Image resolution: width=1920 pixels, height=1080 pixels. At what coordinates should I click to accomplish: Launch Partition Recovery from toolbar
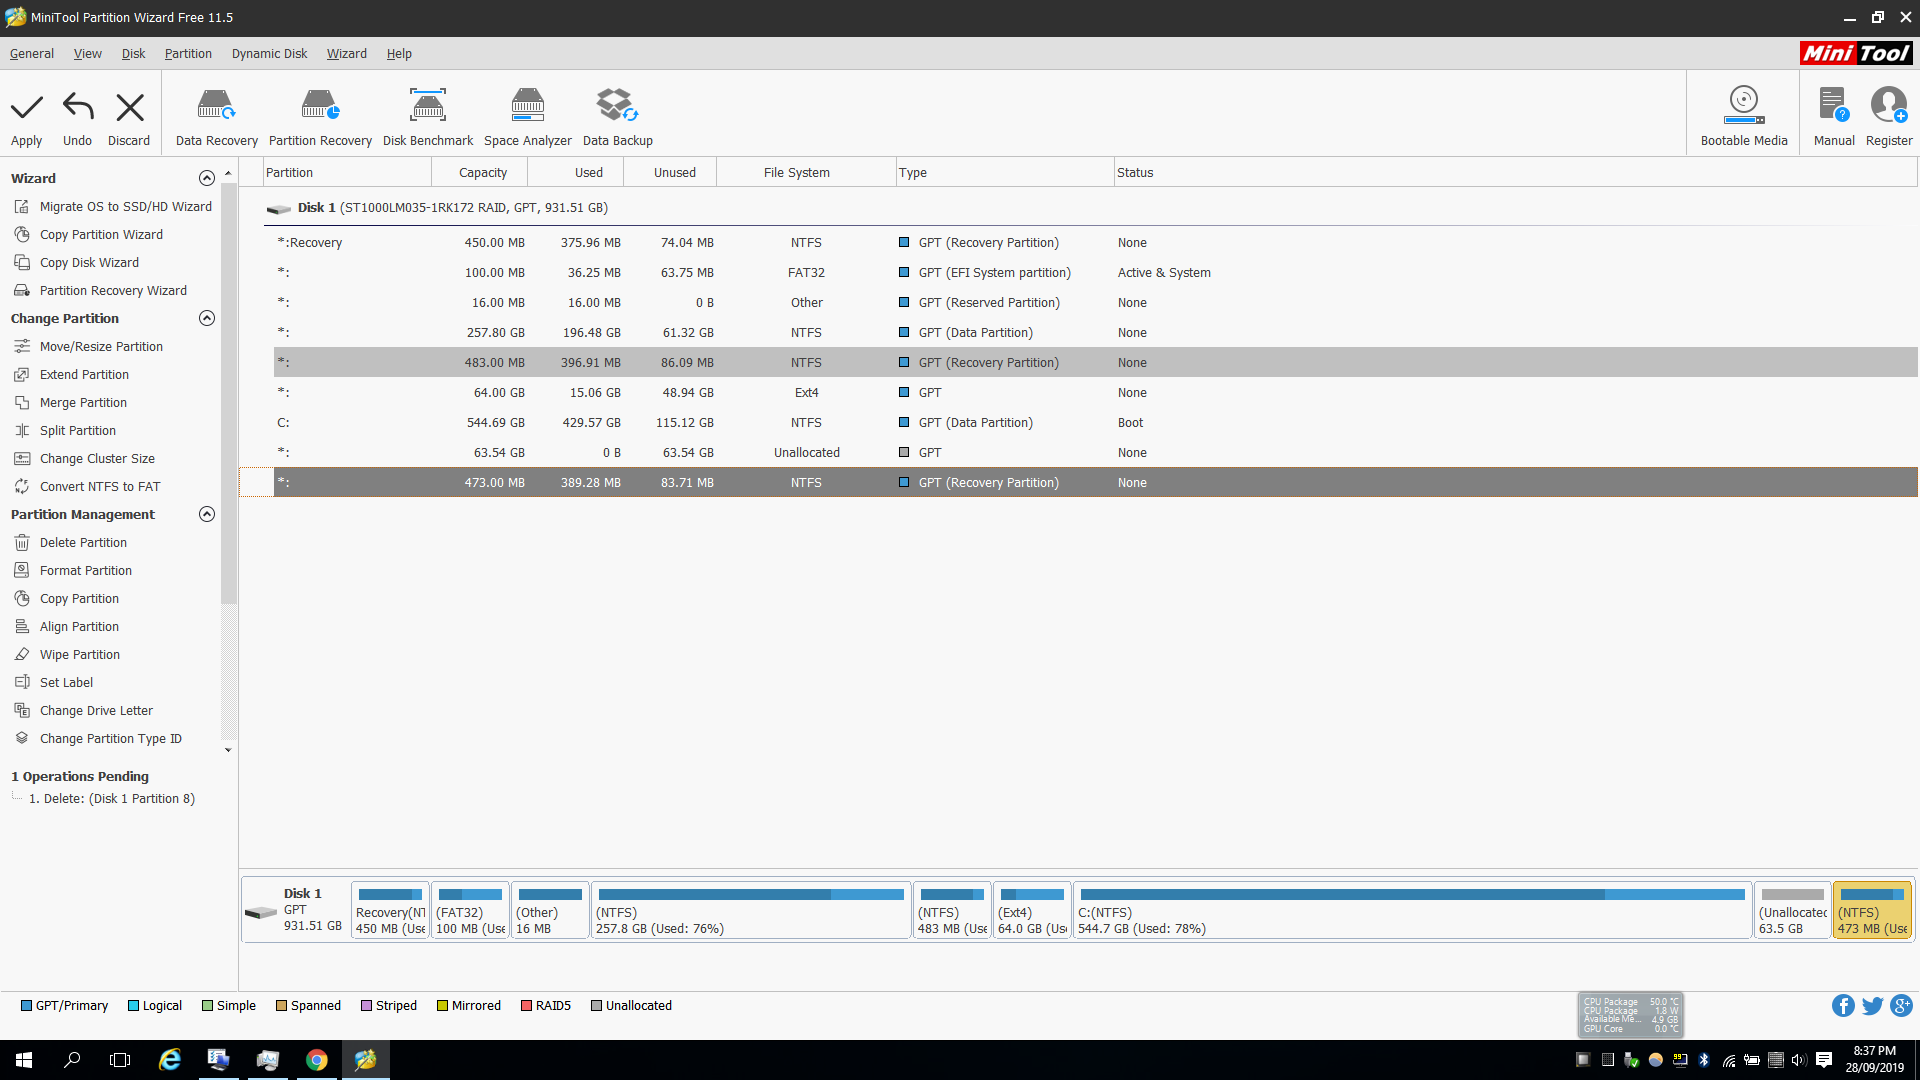click(x=320, y=117)
